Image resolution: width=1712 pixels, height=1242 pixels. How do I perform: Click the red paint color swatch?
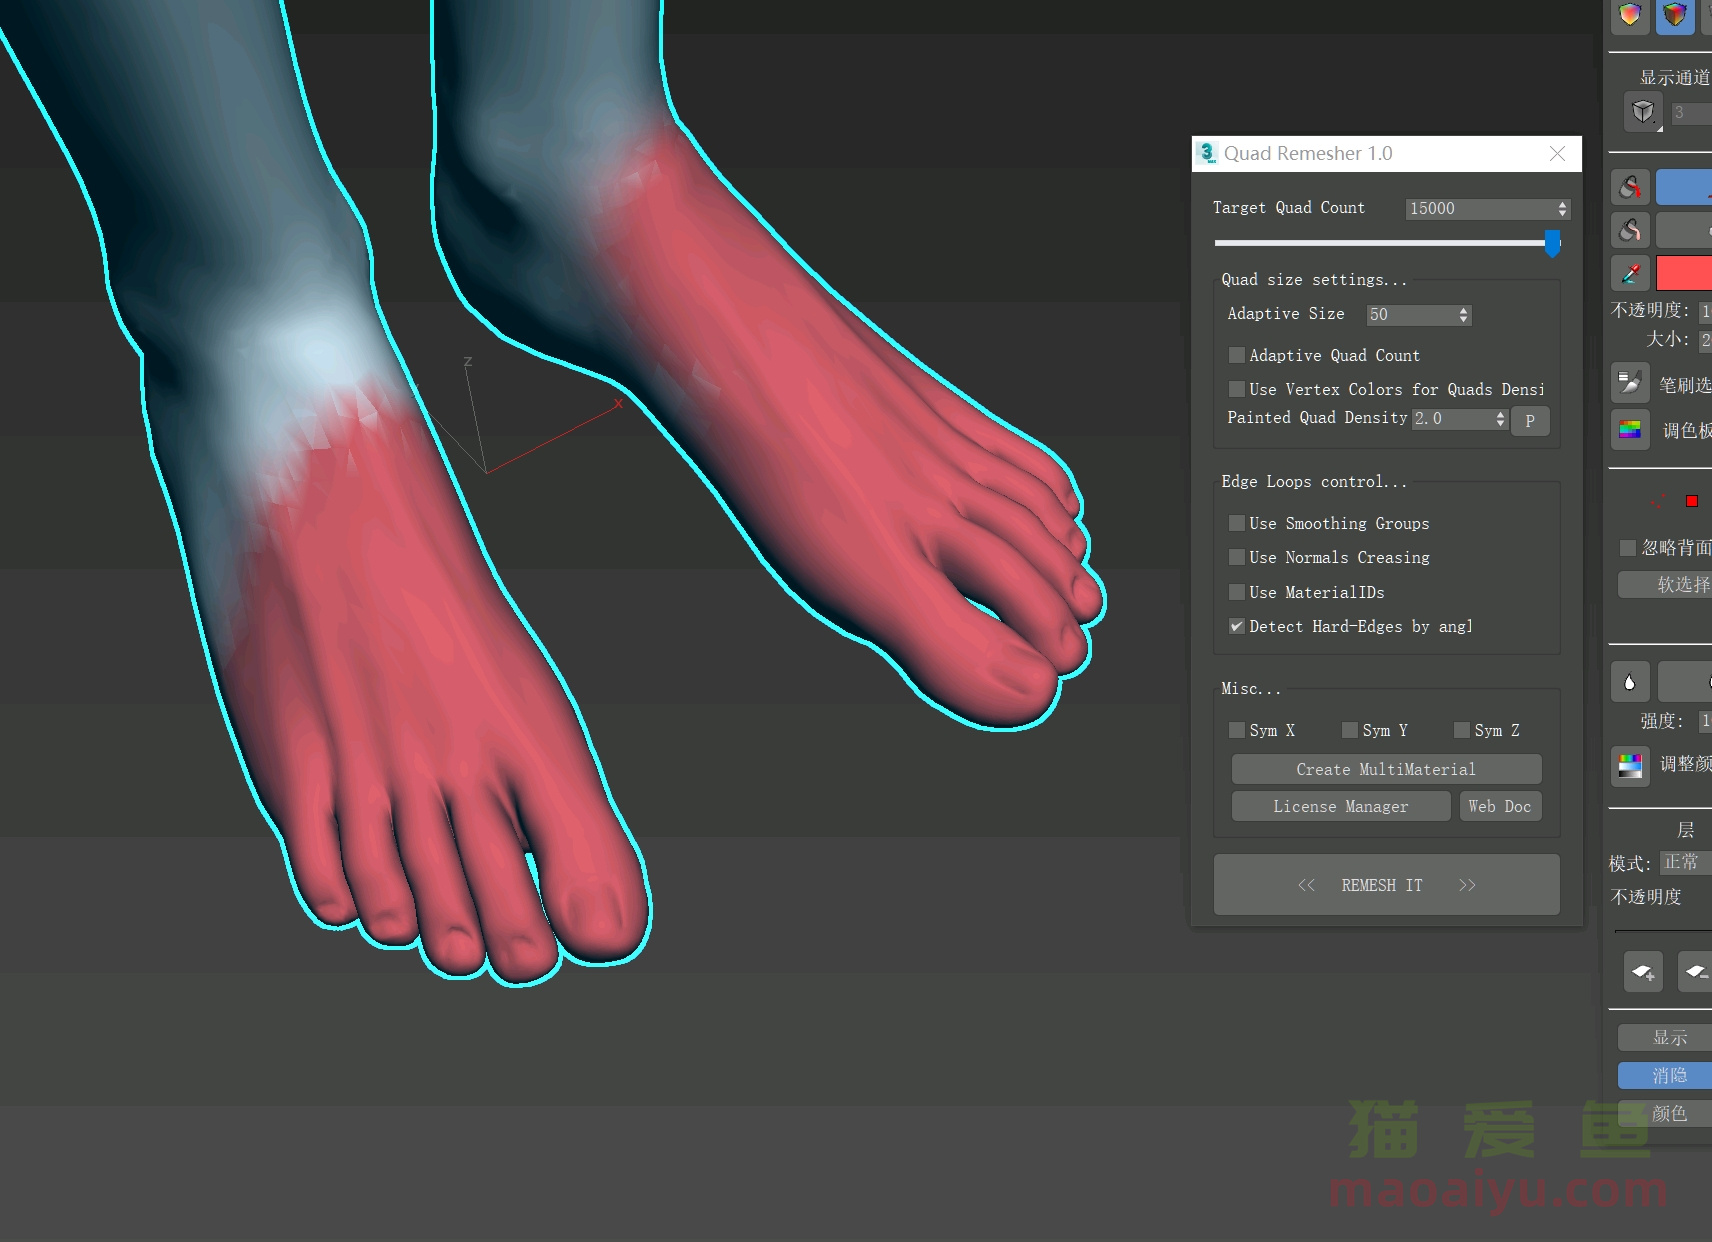[1684, 273]
